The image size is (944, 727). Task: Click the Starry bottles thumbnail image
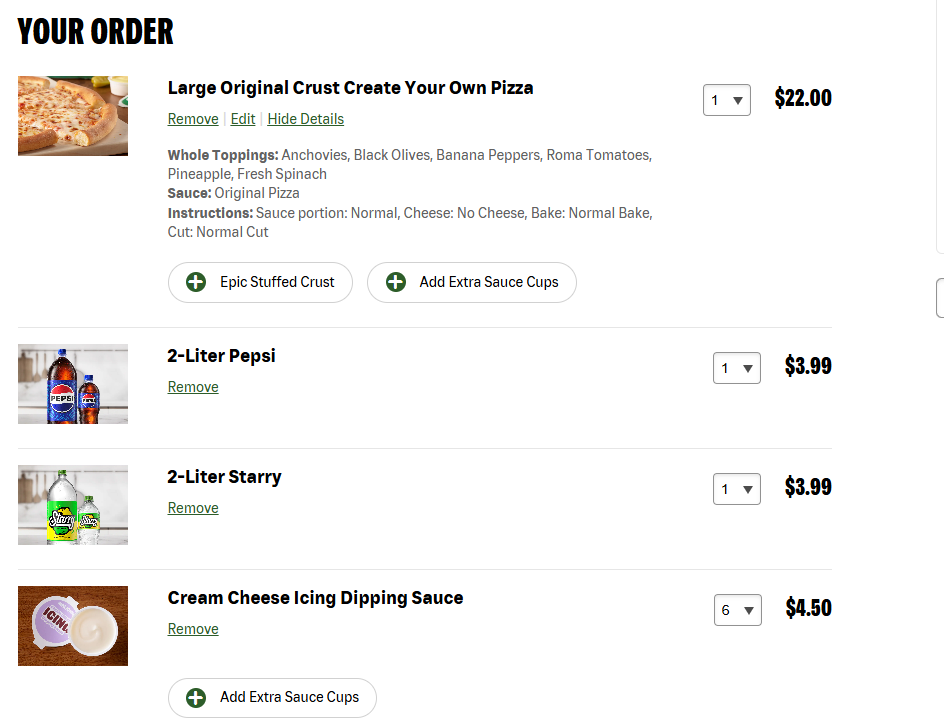pos(73,505)
